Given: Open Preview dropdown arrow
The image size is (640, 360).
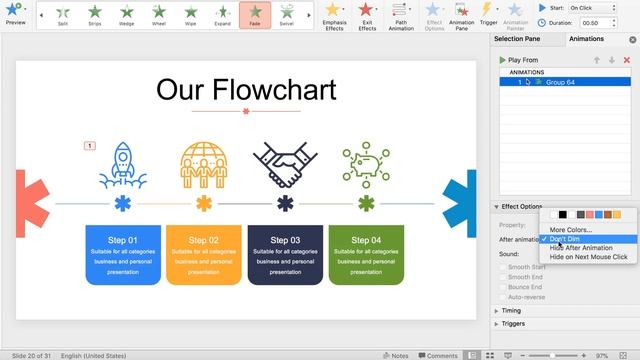Looking at the screenshot, I should (25, 9).
